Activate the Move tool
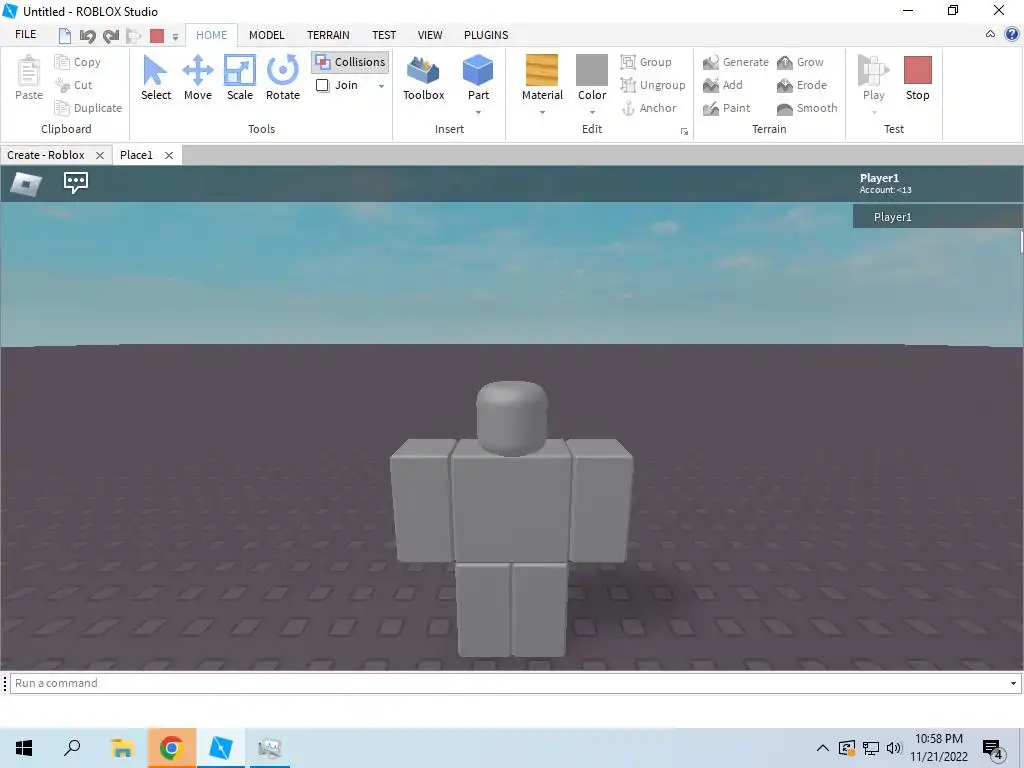This screenshot has width=1024, height=768. (x=197, y=78)
